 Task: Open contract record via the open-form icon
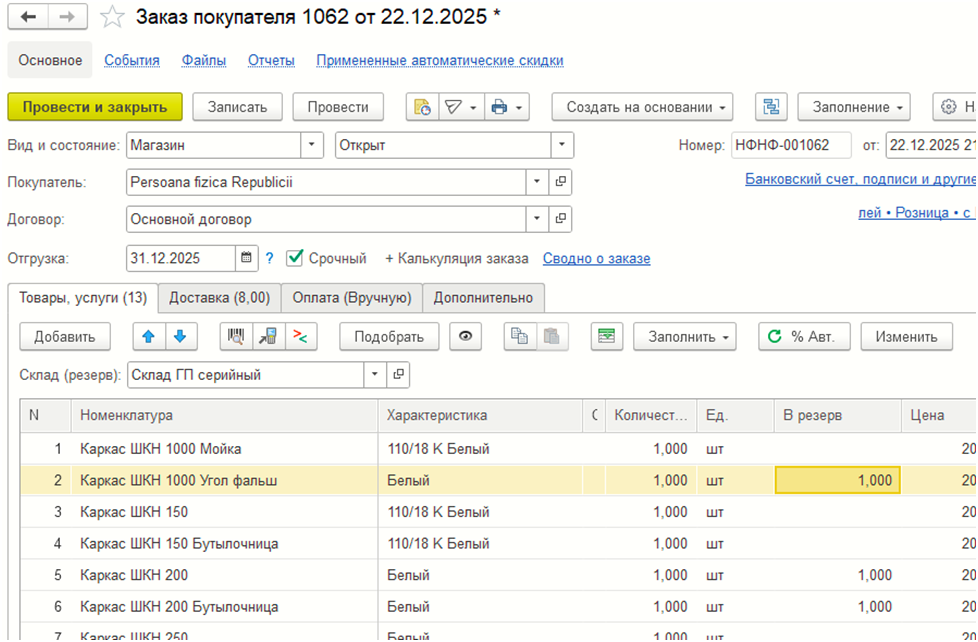pyautogui.click(x=560, y=219)
